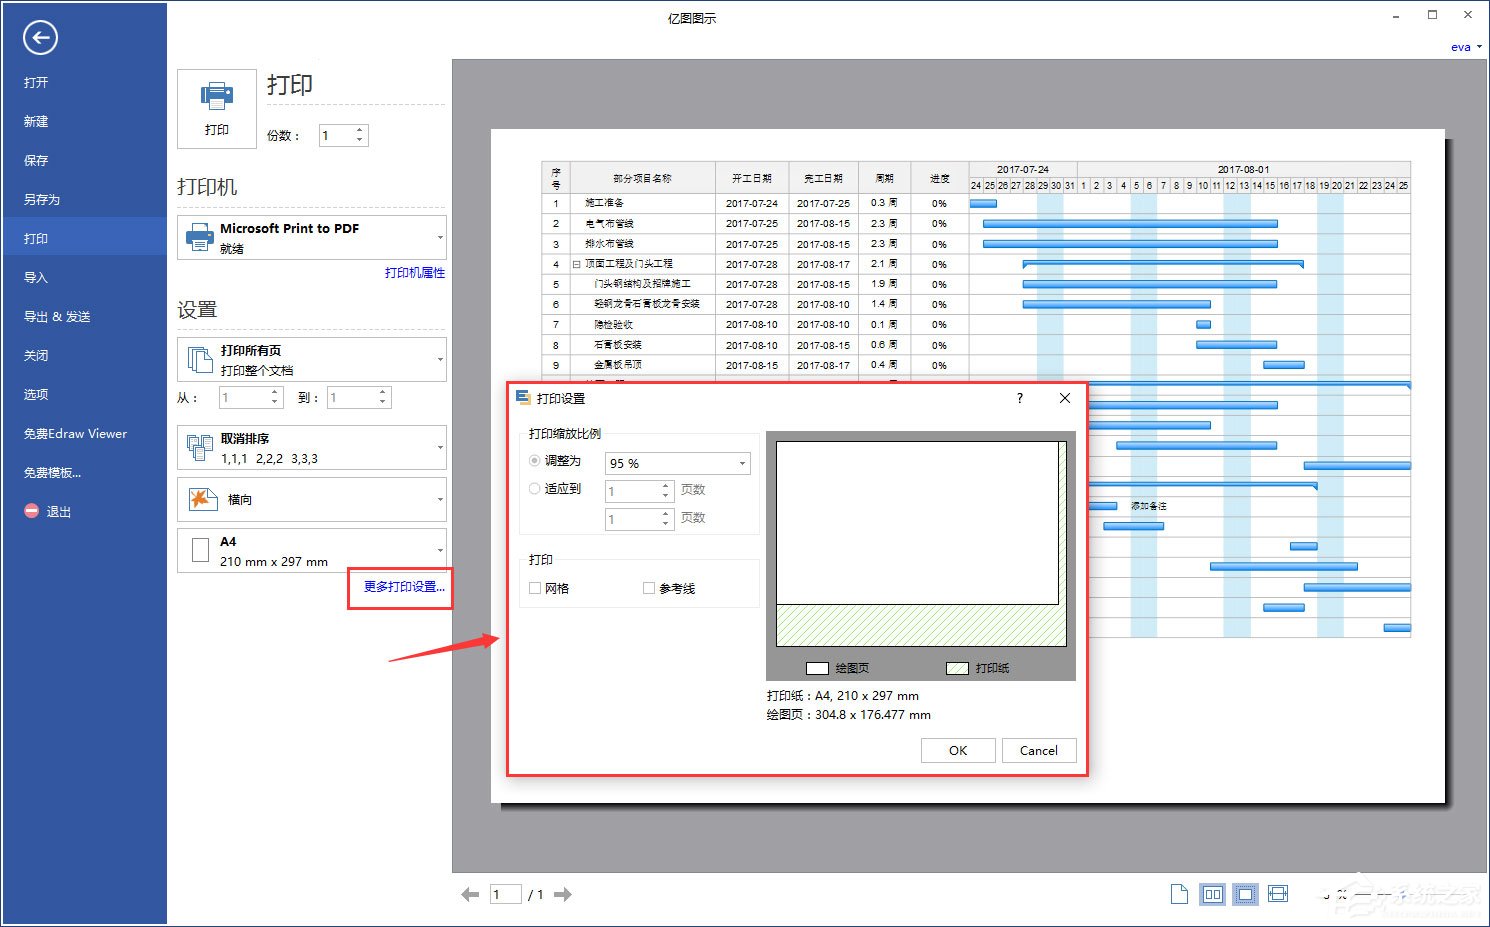Go to the next preview page arrow
Viewport: 1490px width, 927px height.
coord(563,895)
